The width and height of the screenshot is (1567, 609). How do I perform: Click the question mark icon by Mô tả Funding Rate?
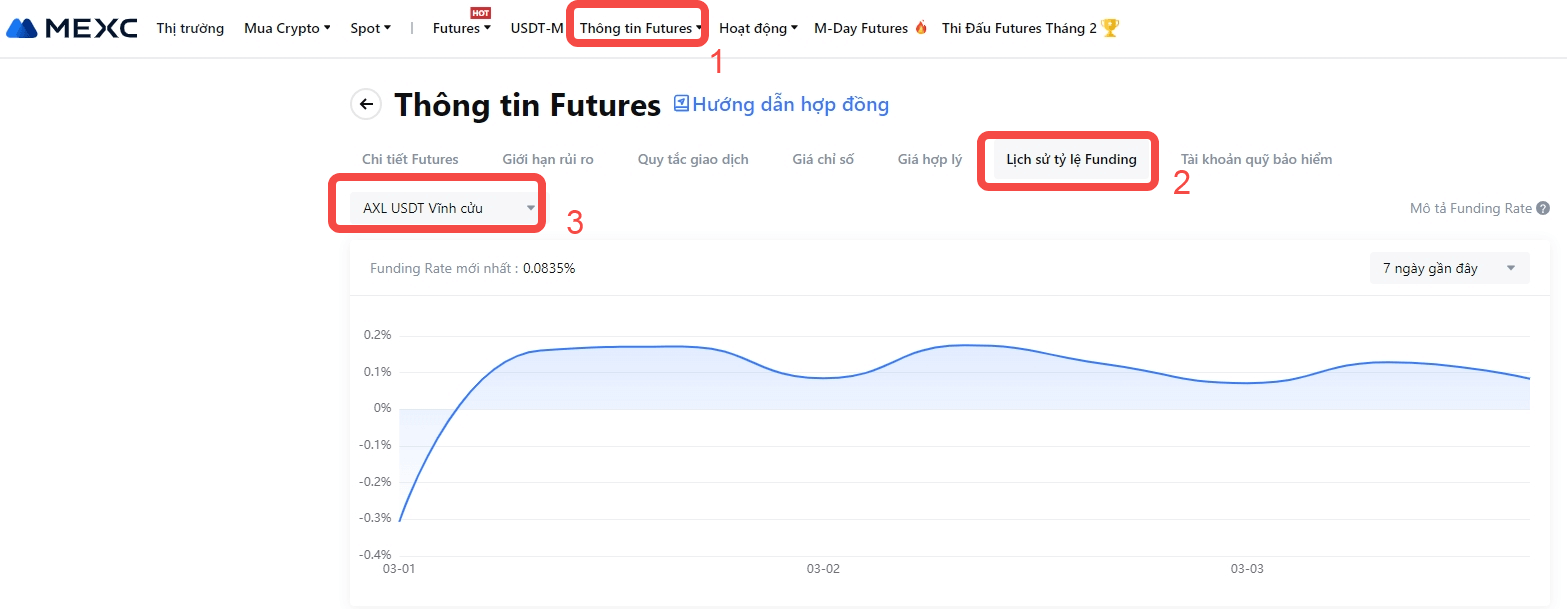pos(1543,209)
